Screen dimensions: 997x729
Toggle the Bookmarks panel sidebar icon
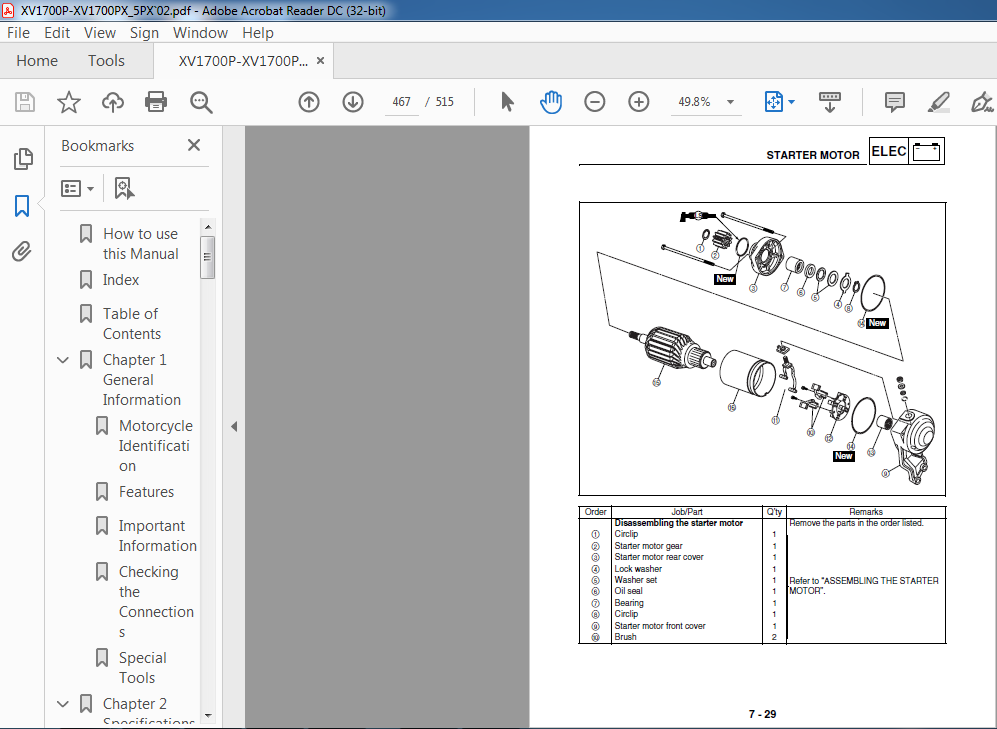[22, 206]
